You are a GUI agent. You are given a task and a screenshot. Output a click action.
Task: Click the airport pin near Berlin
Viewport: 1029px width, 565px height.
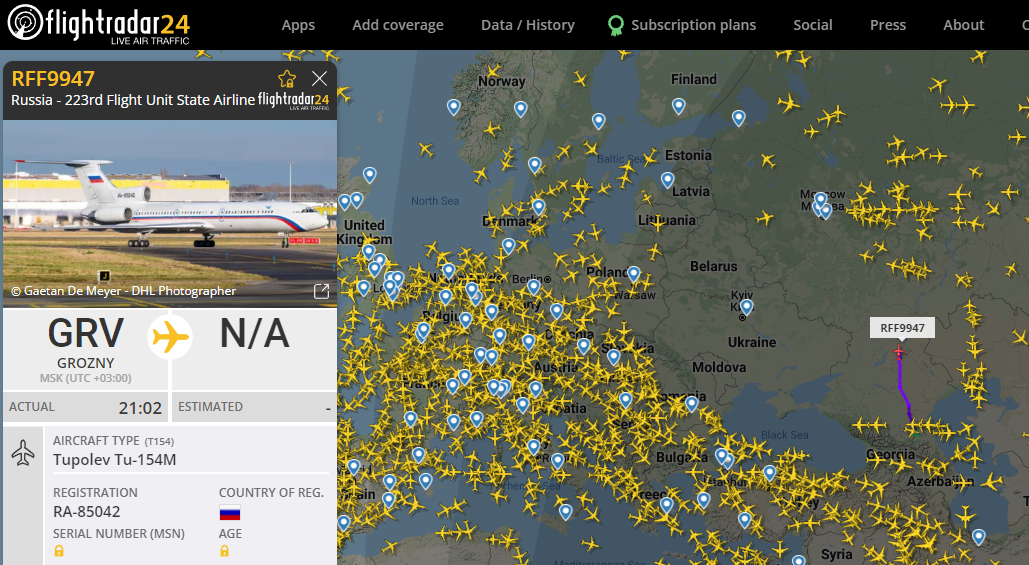click(x=534, y=287)
